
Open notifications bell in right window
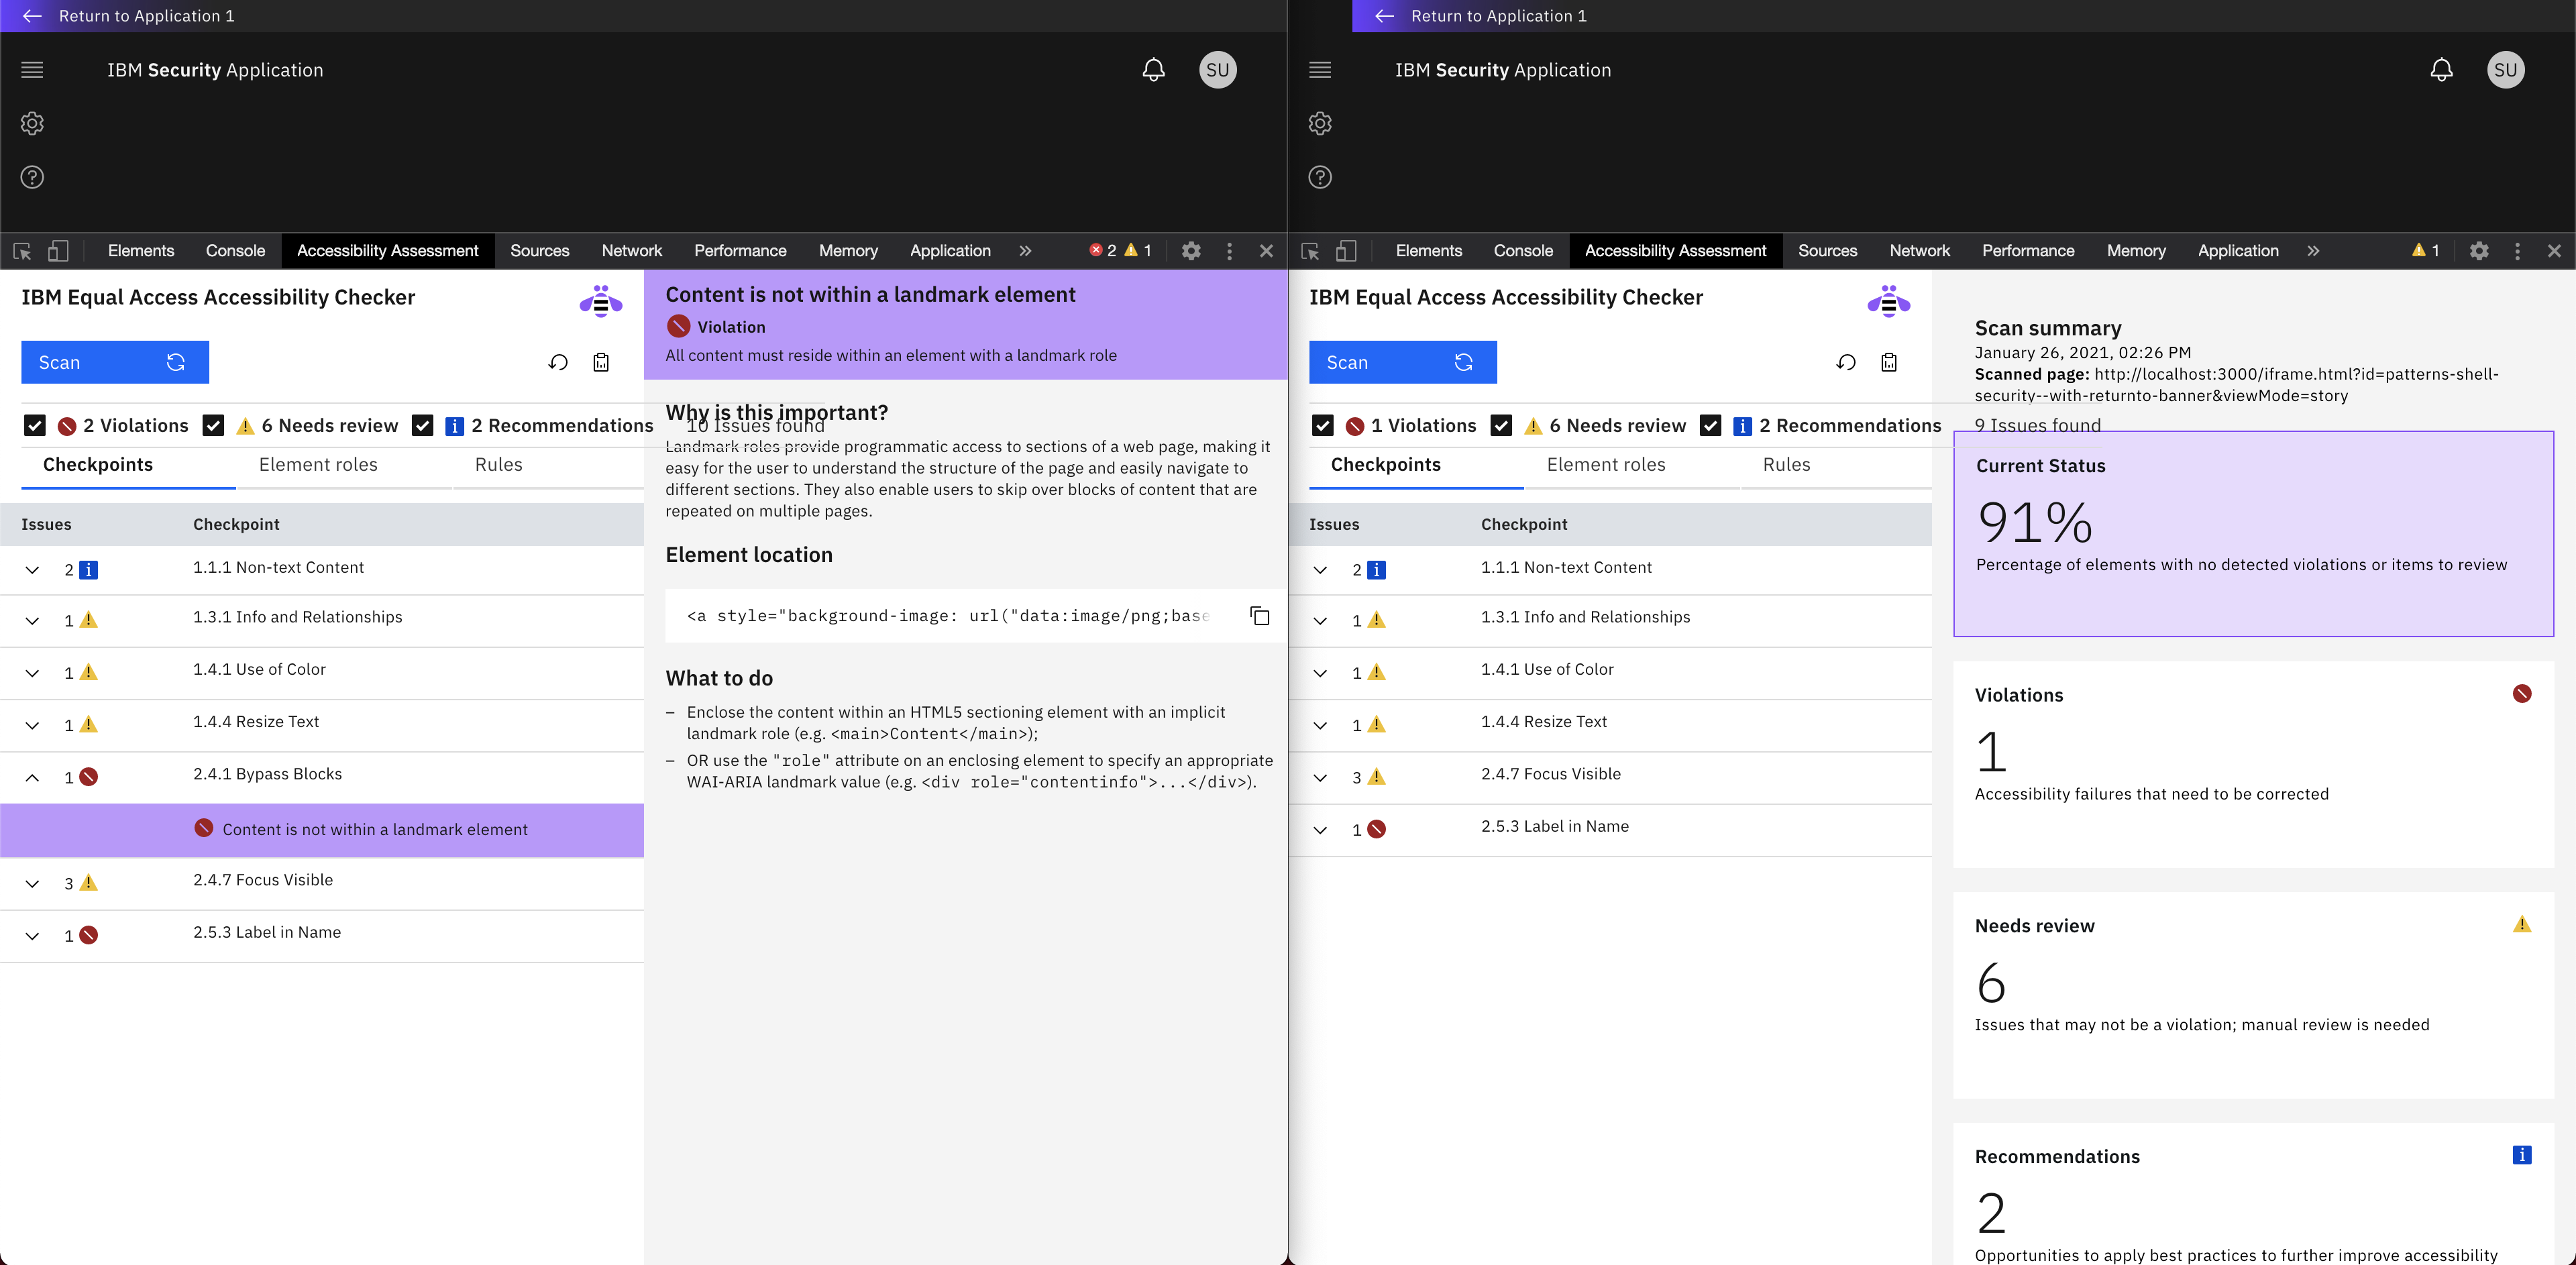pyautogui.click(x=2441, y=70)
